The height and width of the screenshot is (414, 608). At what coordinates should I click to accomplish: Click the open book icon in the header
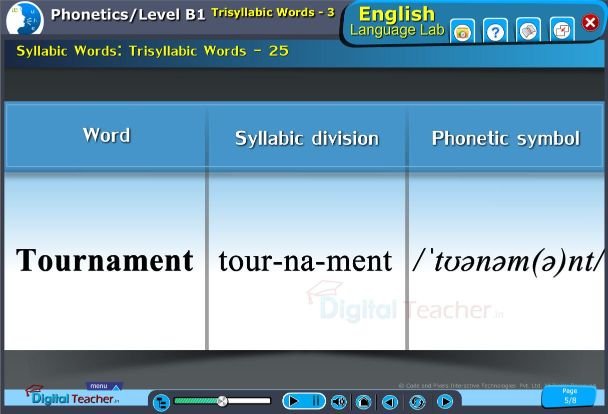[528, 31]
